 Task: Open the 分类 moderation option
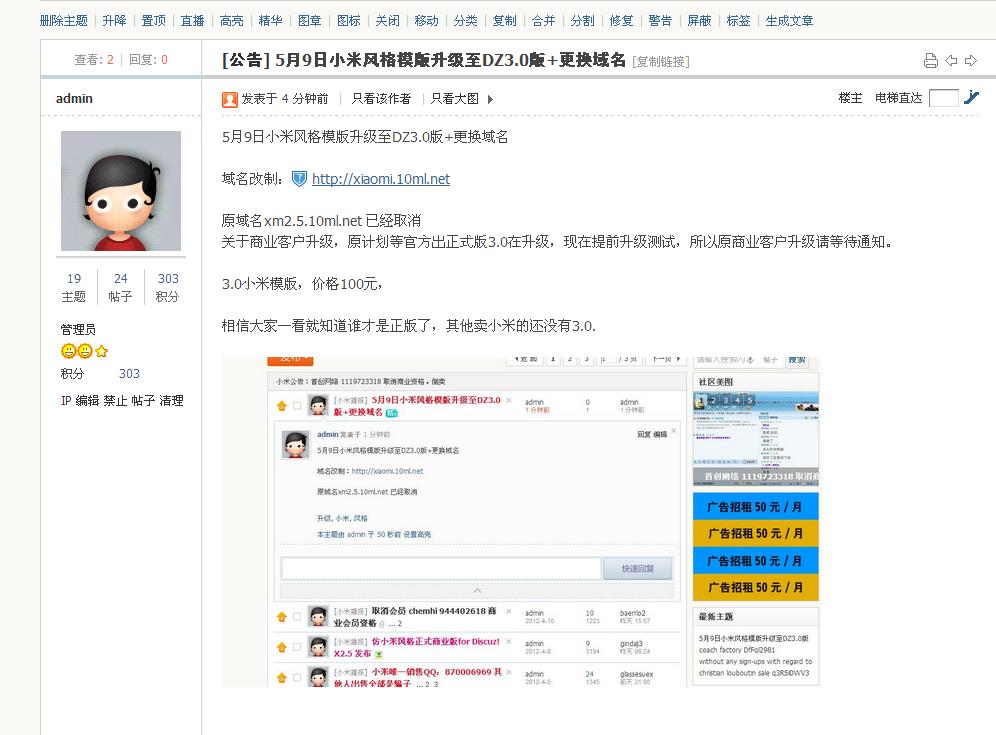(x=466, y=21)
